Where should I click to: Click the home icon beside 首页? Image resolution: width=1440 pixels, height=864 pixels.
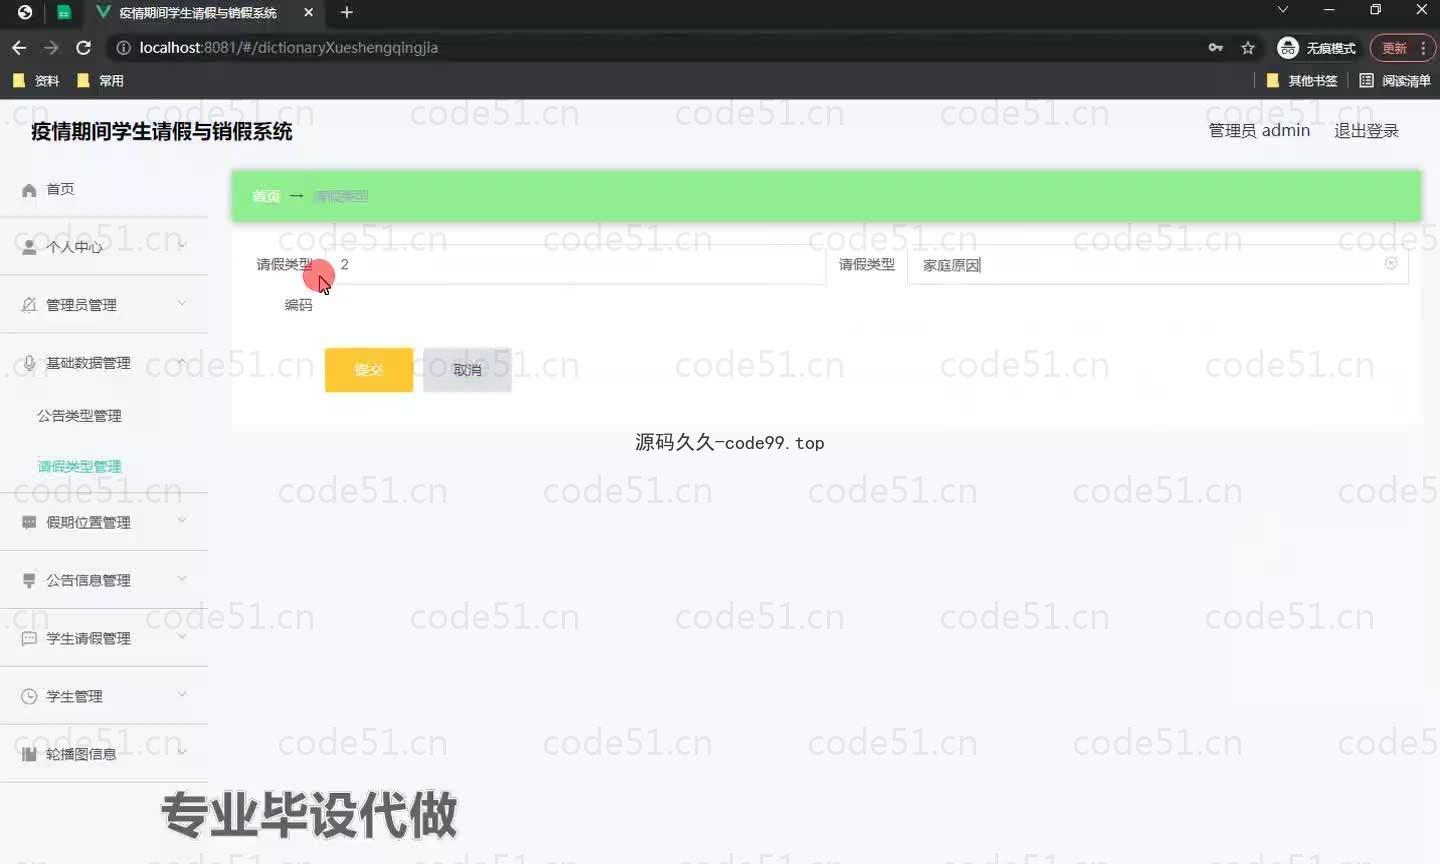tap(29, 190)
